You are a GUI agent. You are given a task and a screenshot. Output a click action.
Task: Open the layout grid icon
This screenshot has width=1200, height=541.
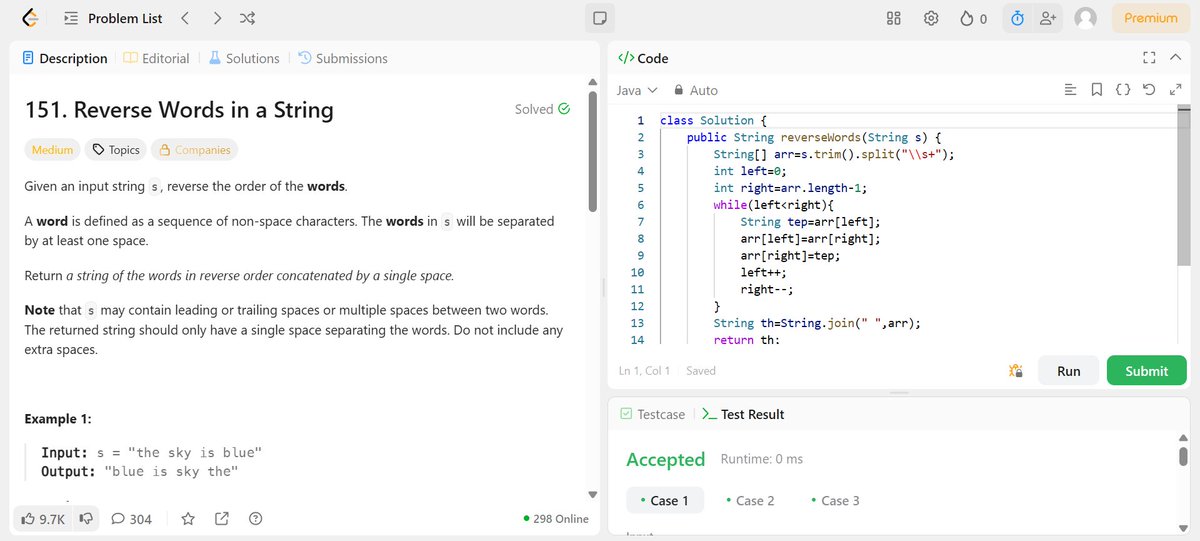pos(895,18)
